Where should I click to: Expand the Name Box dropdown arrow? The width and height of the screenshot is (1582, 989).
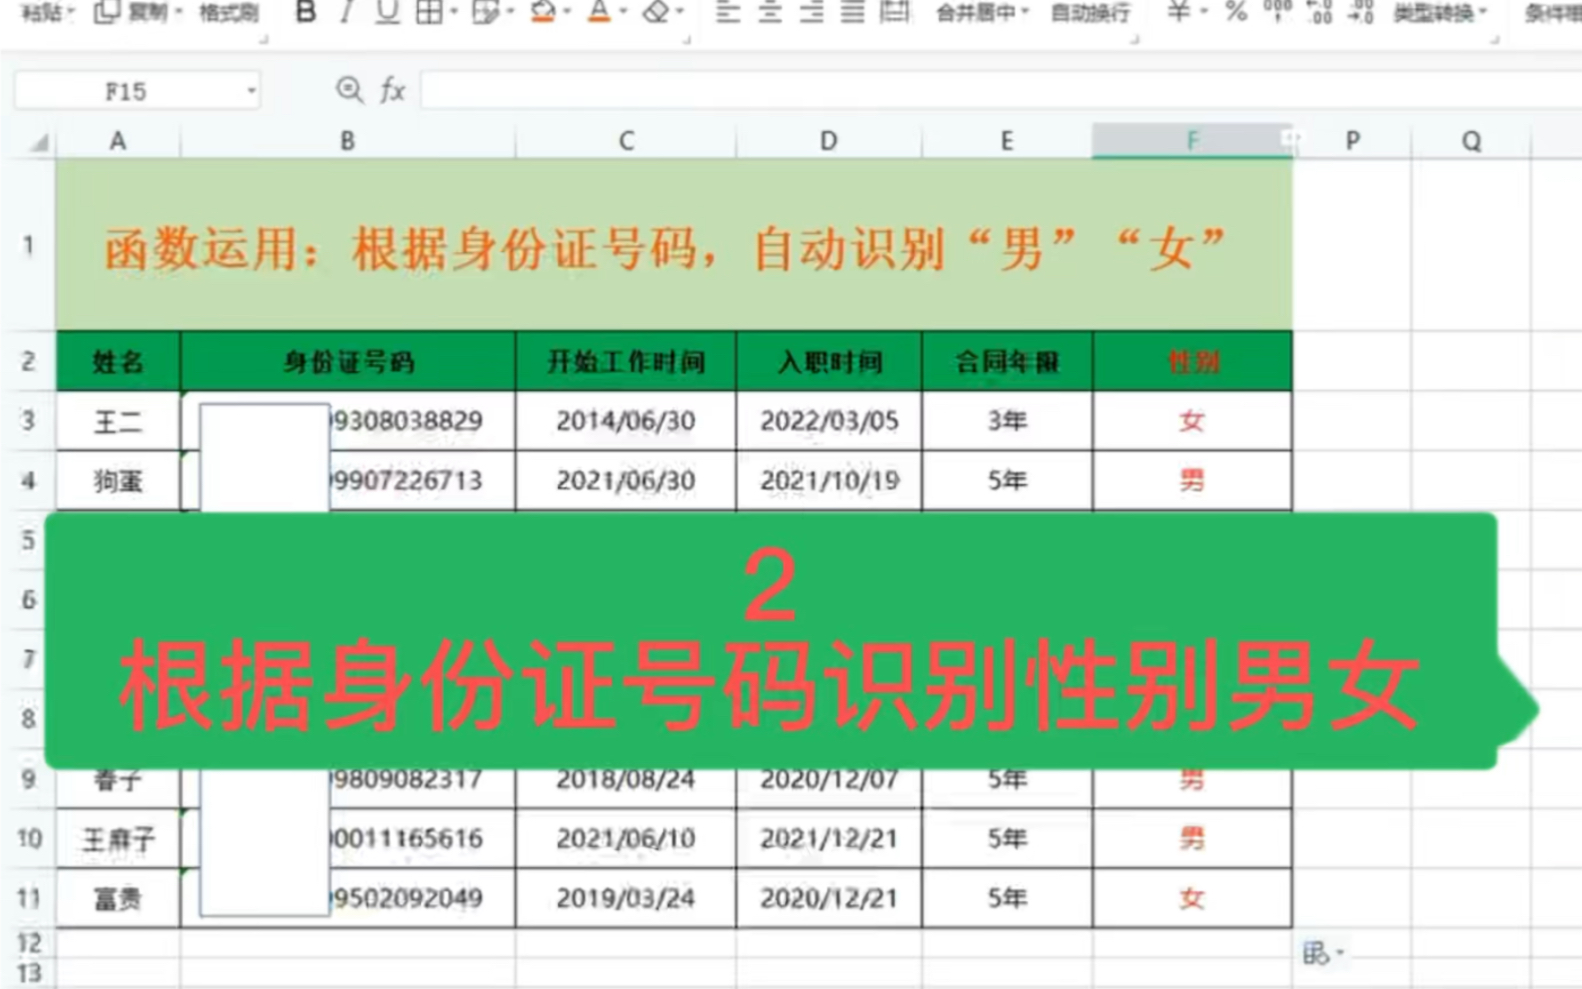pos(251,91)
